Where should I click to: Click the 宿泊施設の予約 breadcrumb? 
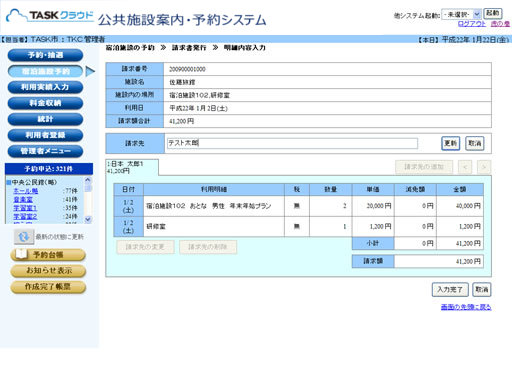(130, 48)
